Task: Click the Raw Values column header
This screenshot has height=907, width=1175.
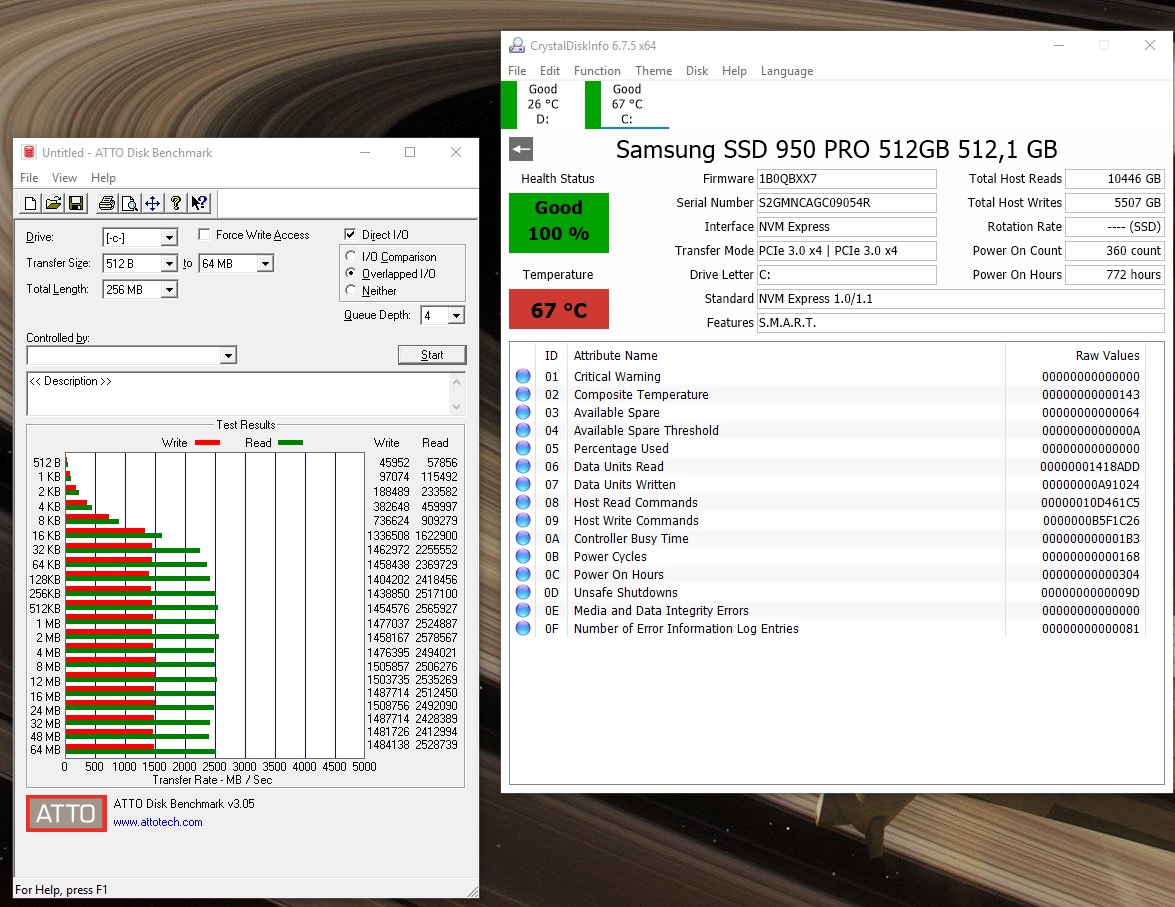Action: point(1107,355)
